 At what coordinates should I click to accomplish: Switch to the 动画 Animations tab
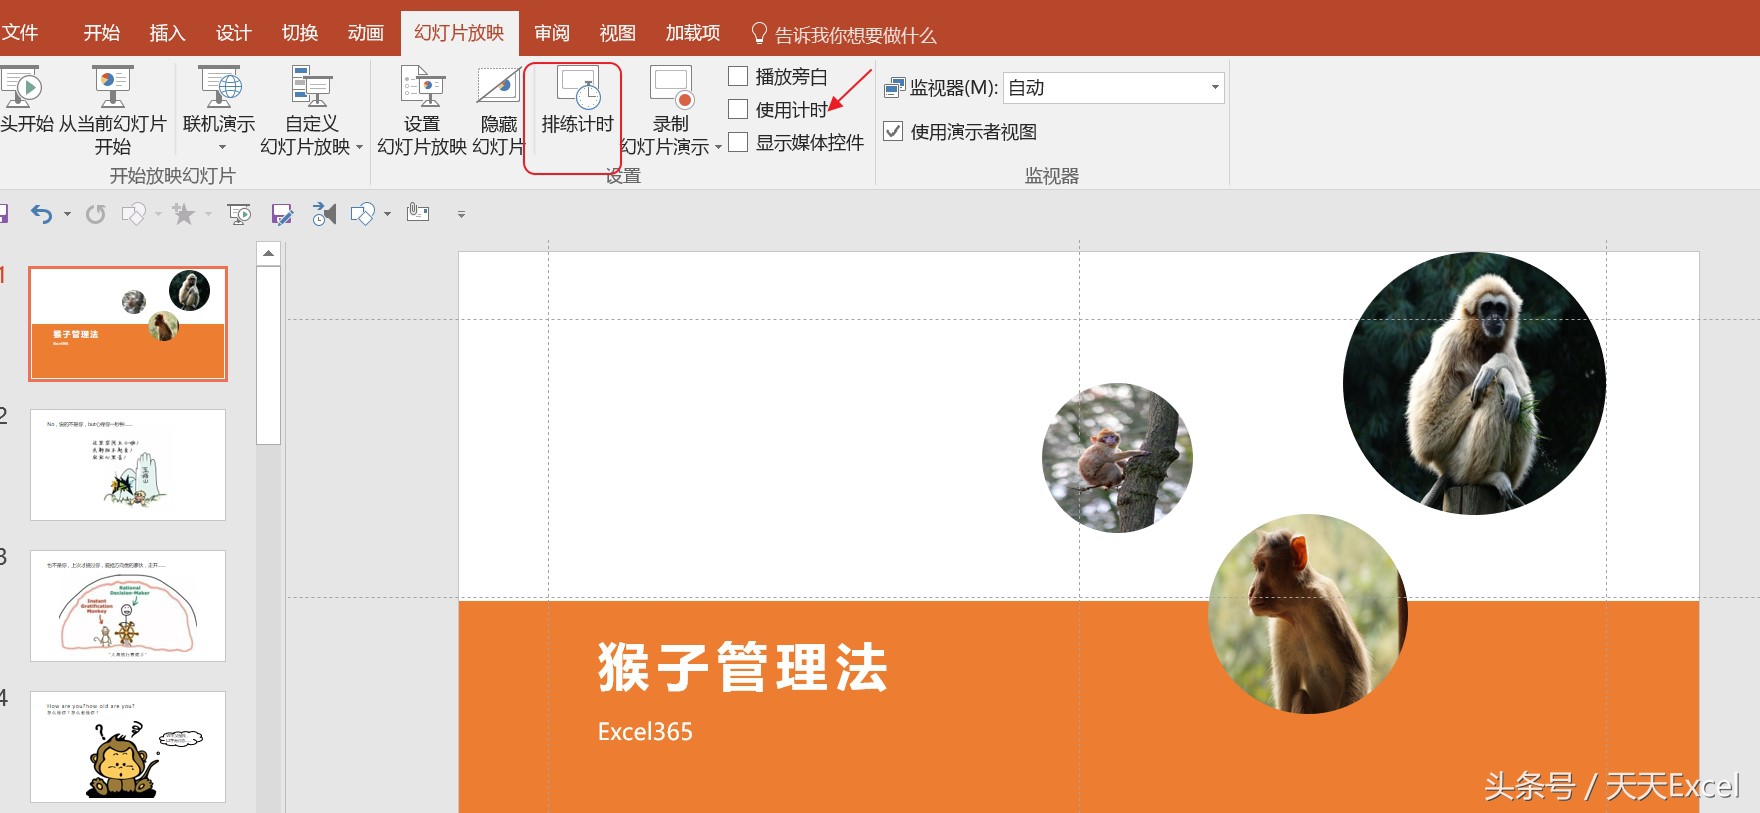tap(365, 33)
